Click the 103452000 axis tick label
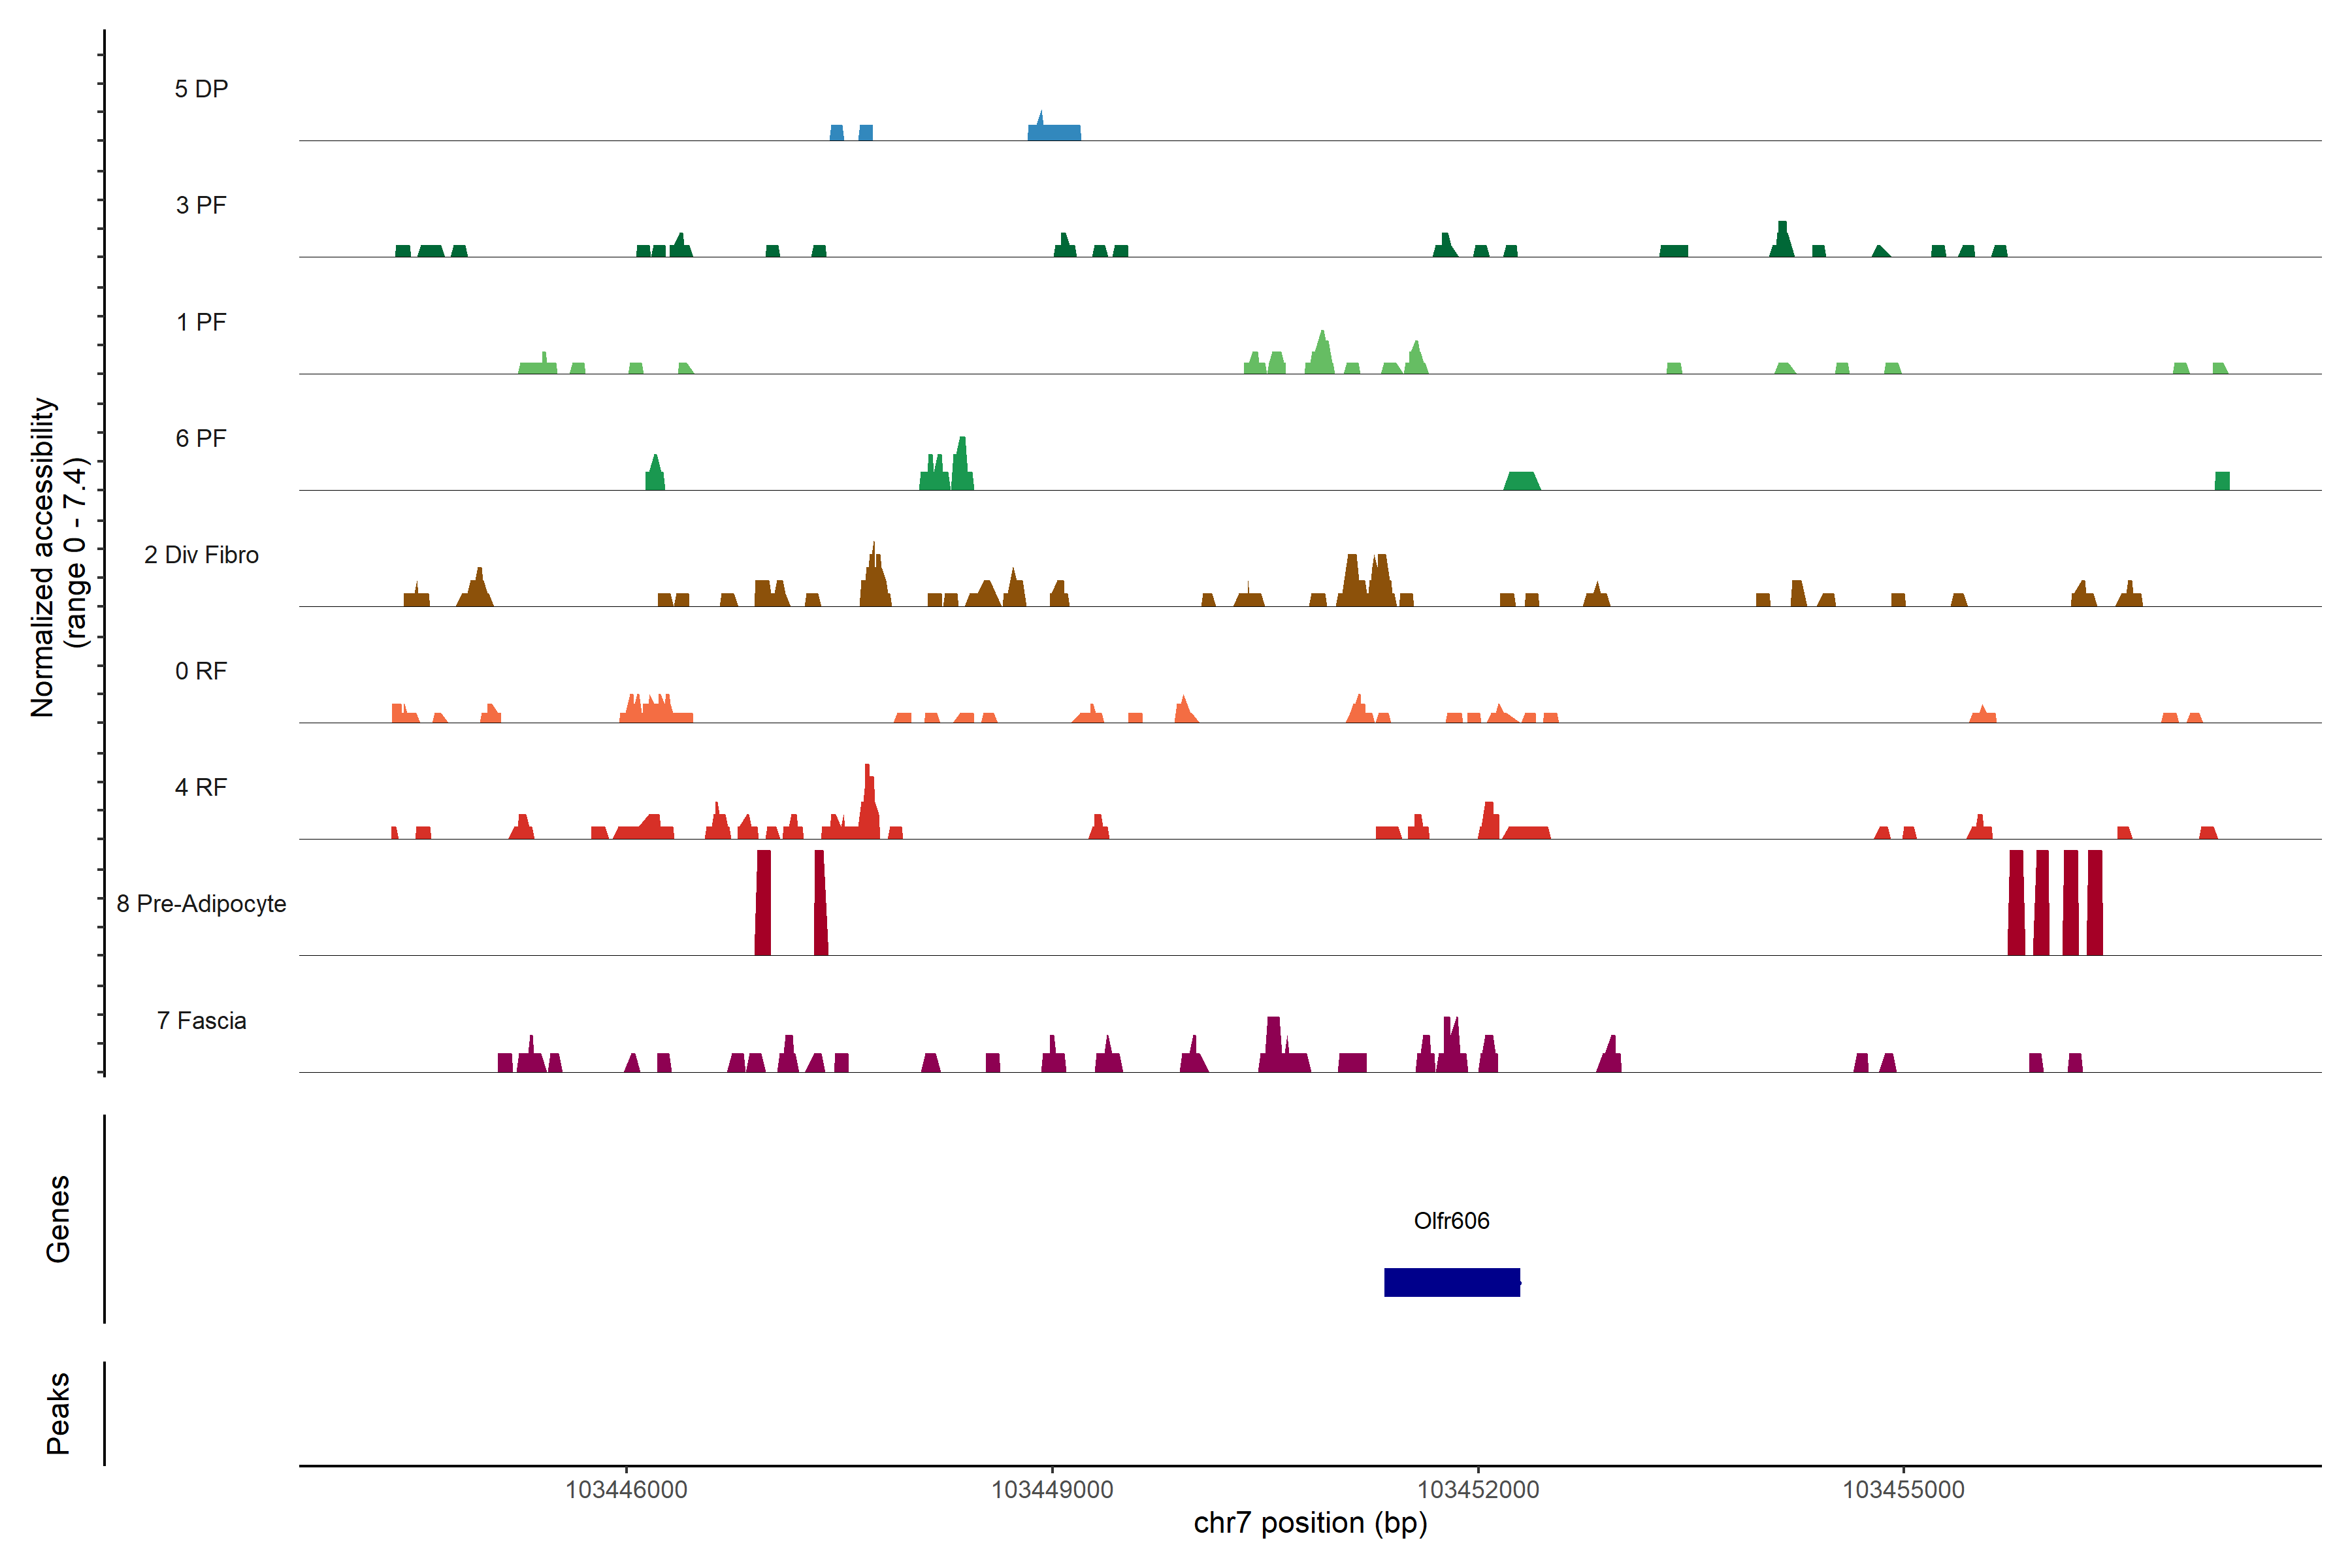The height and width of the screenshot is (1568, 2352). coord(1478,1489)
